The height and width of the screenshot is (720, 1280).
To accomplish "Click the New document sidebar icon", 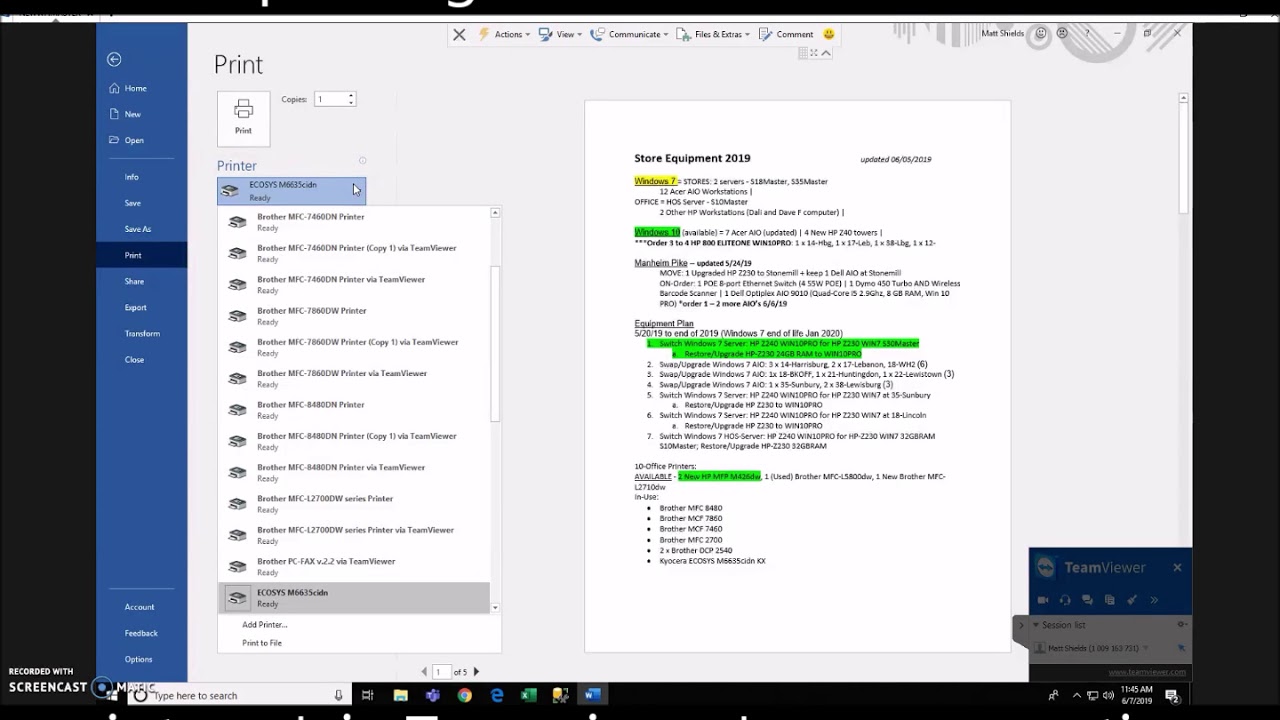I will pyautogui.click(x=114, y=114).
